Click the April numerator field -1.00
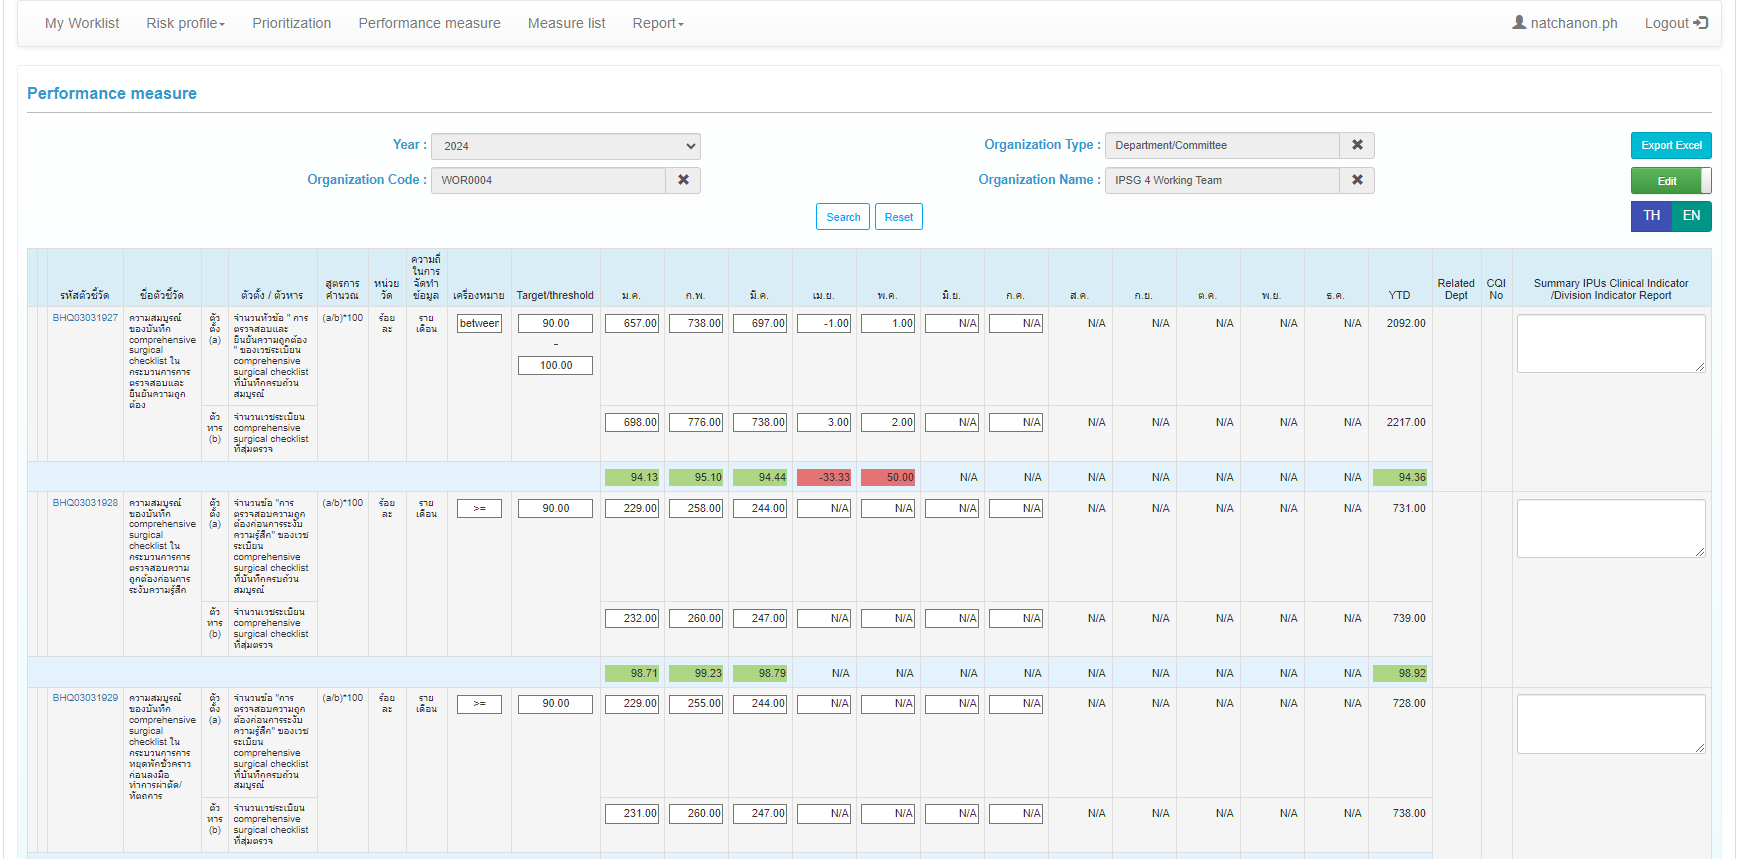This screenshot has width=1738, height=859. pos(824,324)
